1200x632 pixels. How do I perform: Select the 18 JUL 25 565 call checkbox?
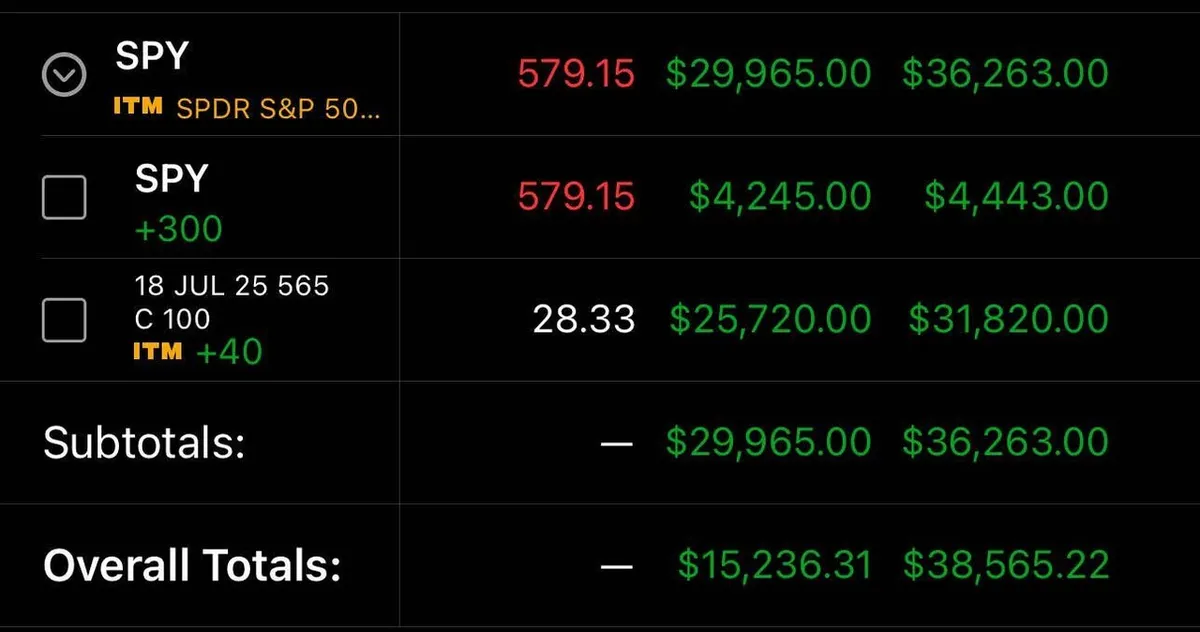pos(64,320)
